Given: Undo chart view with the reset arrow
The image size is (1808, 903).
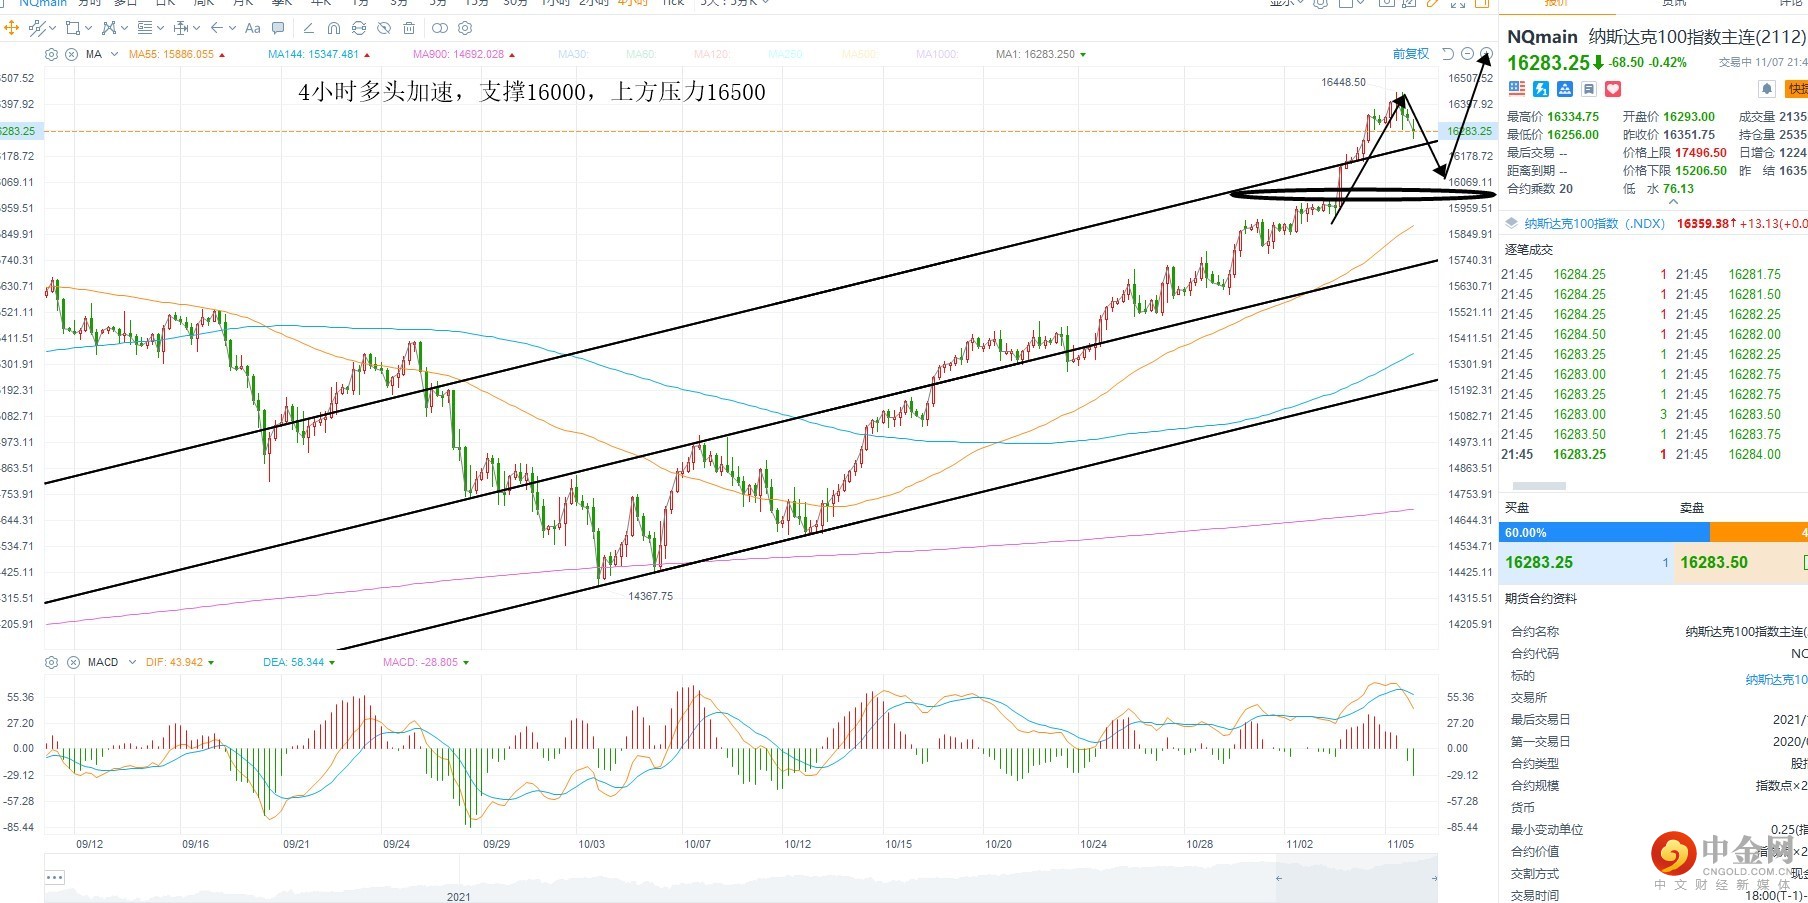Looking at the screenshot, I should point(1448,54).
